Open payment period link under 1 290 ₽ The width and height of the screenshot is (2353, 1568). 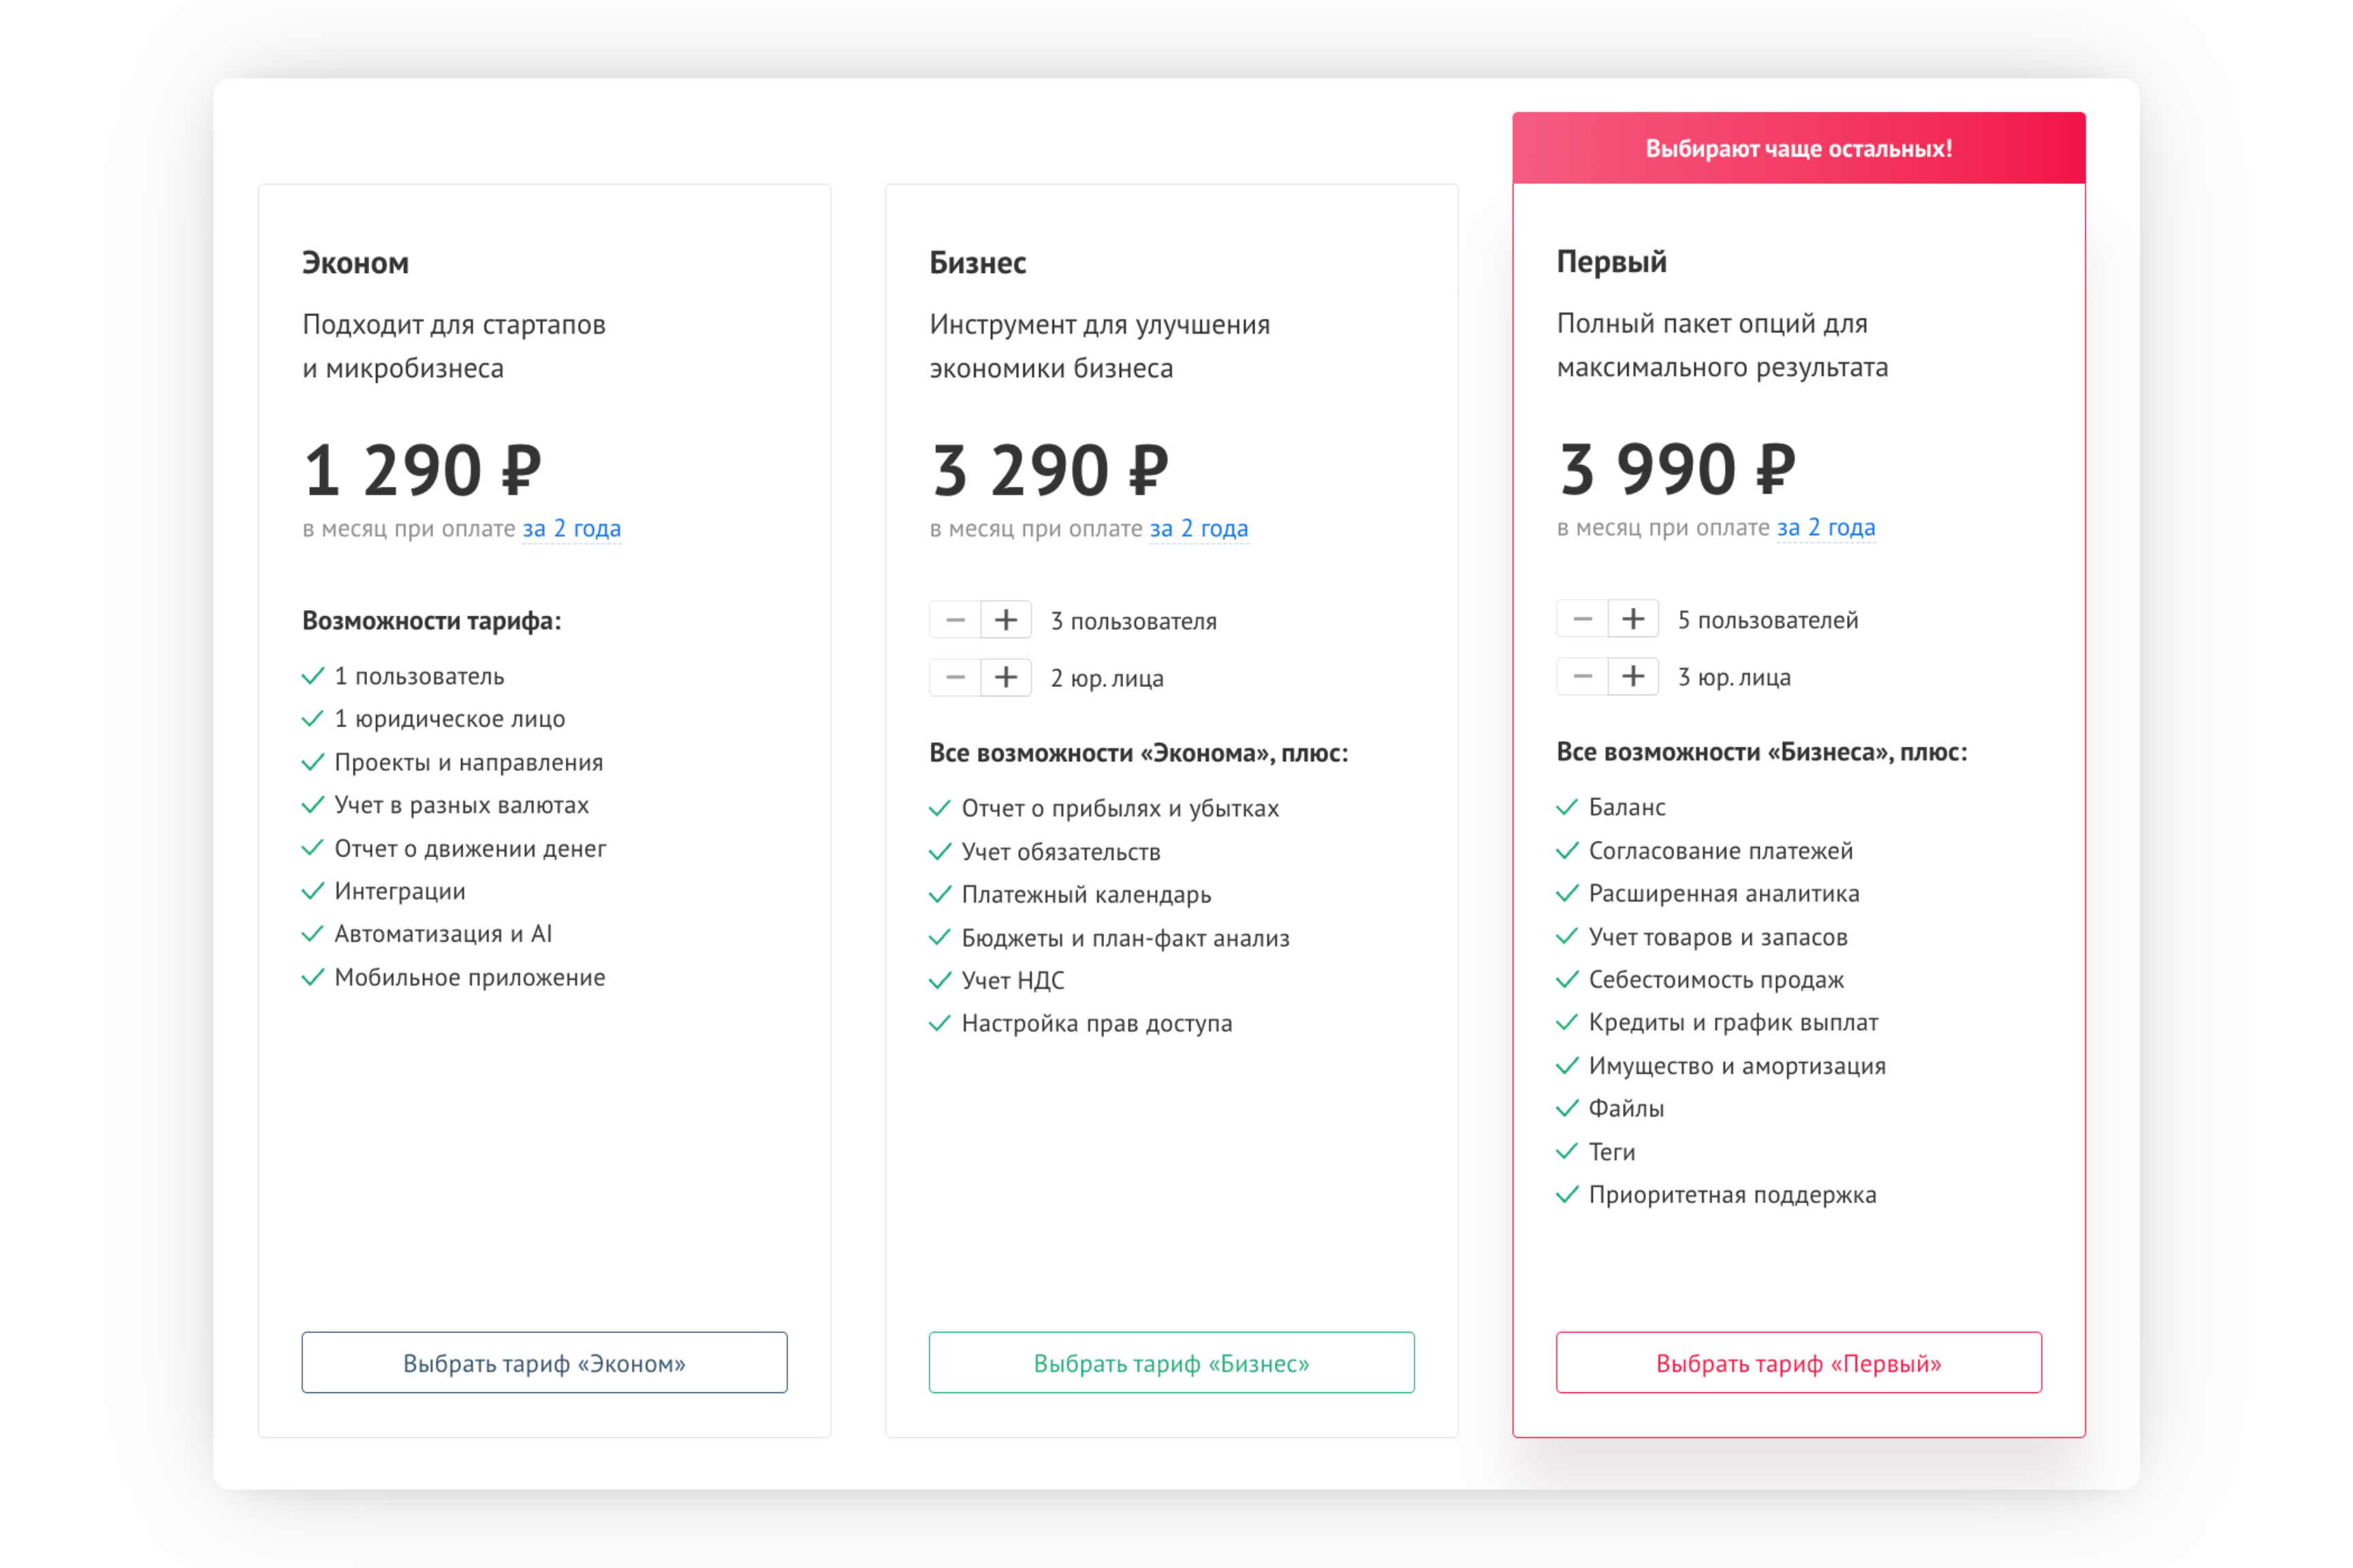[572, 528]
